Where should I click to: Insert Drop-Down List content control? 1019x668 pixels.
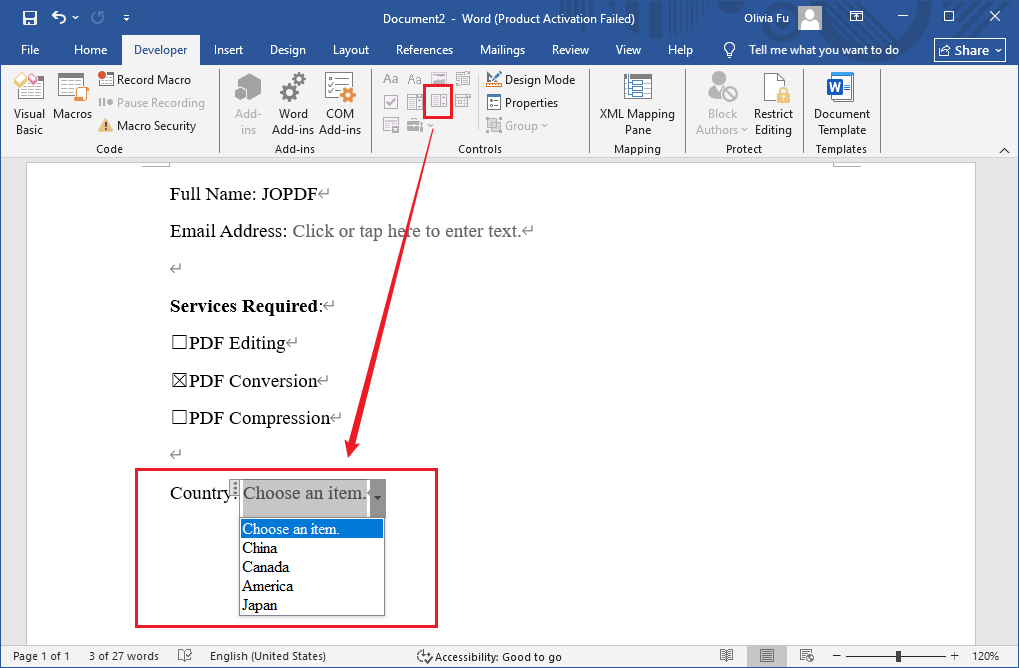point(439,101)
